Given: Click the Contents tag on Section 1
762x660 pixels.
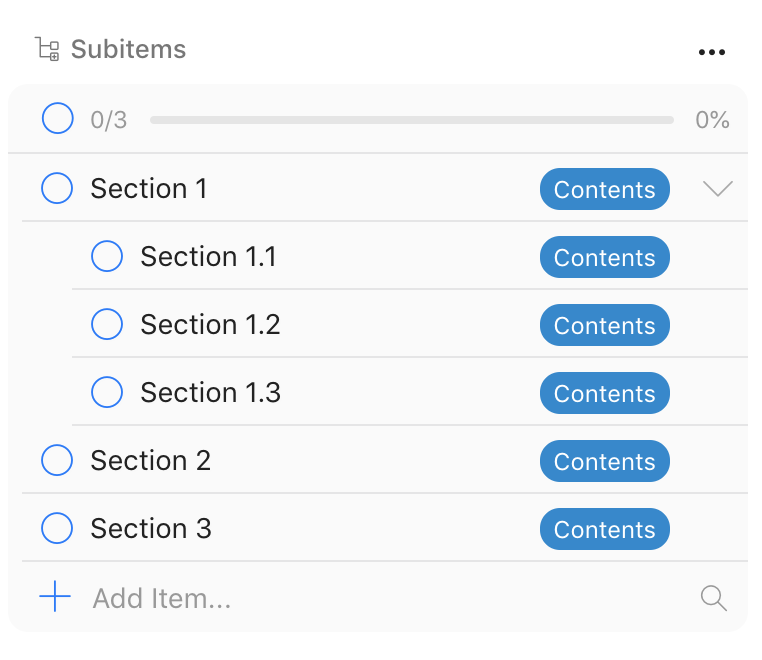Looking at the screenshot, I should click(x=605, y=189).
